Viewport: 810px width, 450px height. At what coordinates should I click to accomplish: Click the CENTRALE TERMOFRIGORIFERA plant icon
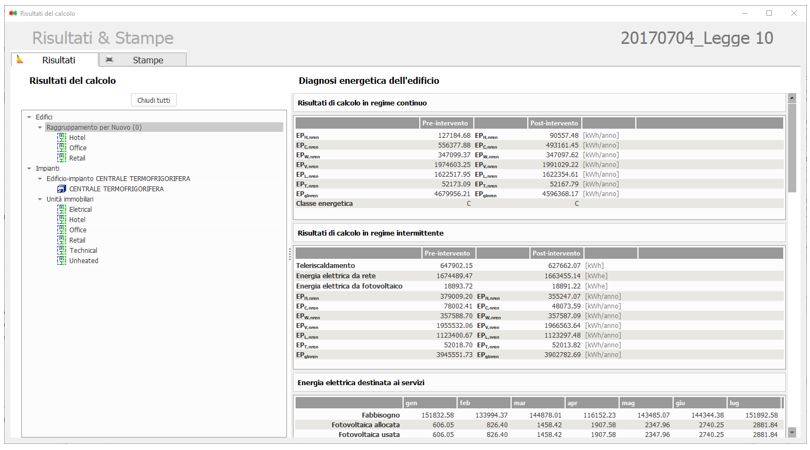61,189
